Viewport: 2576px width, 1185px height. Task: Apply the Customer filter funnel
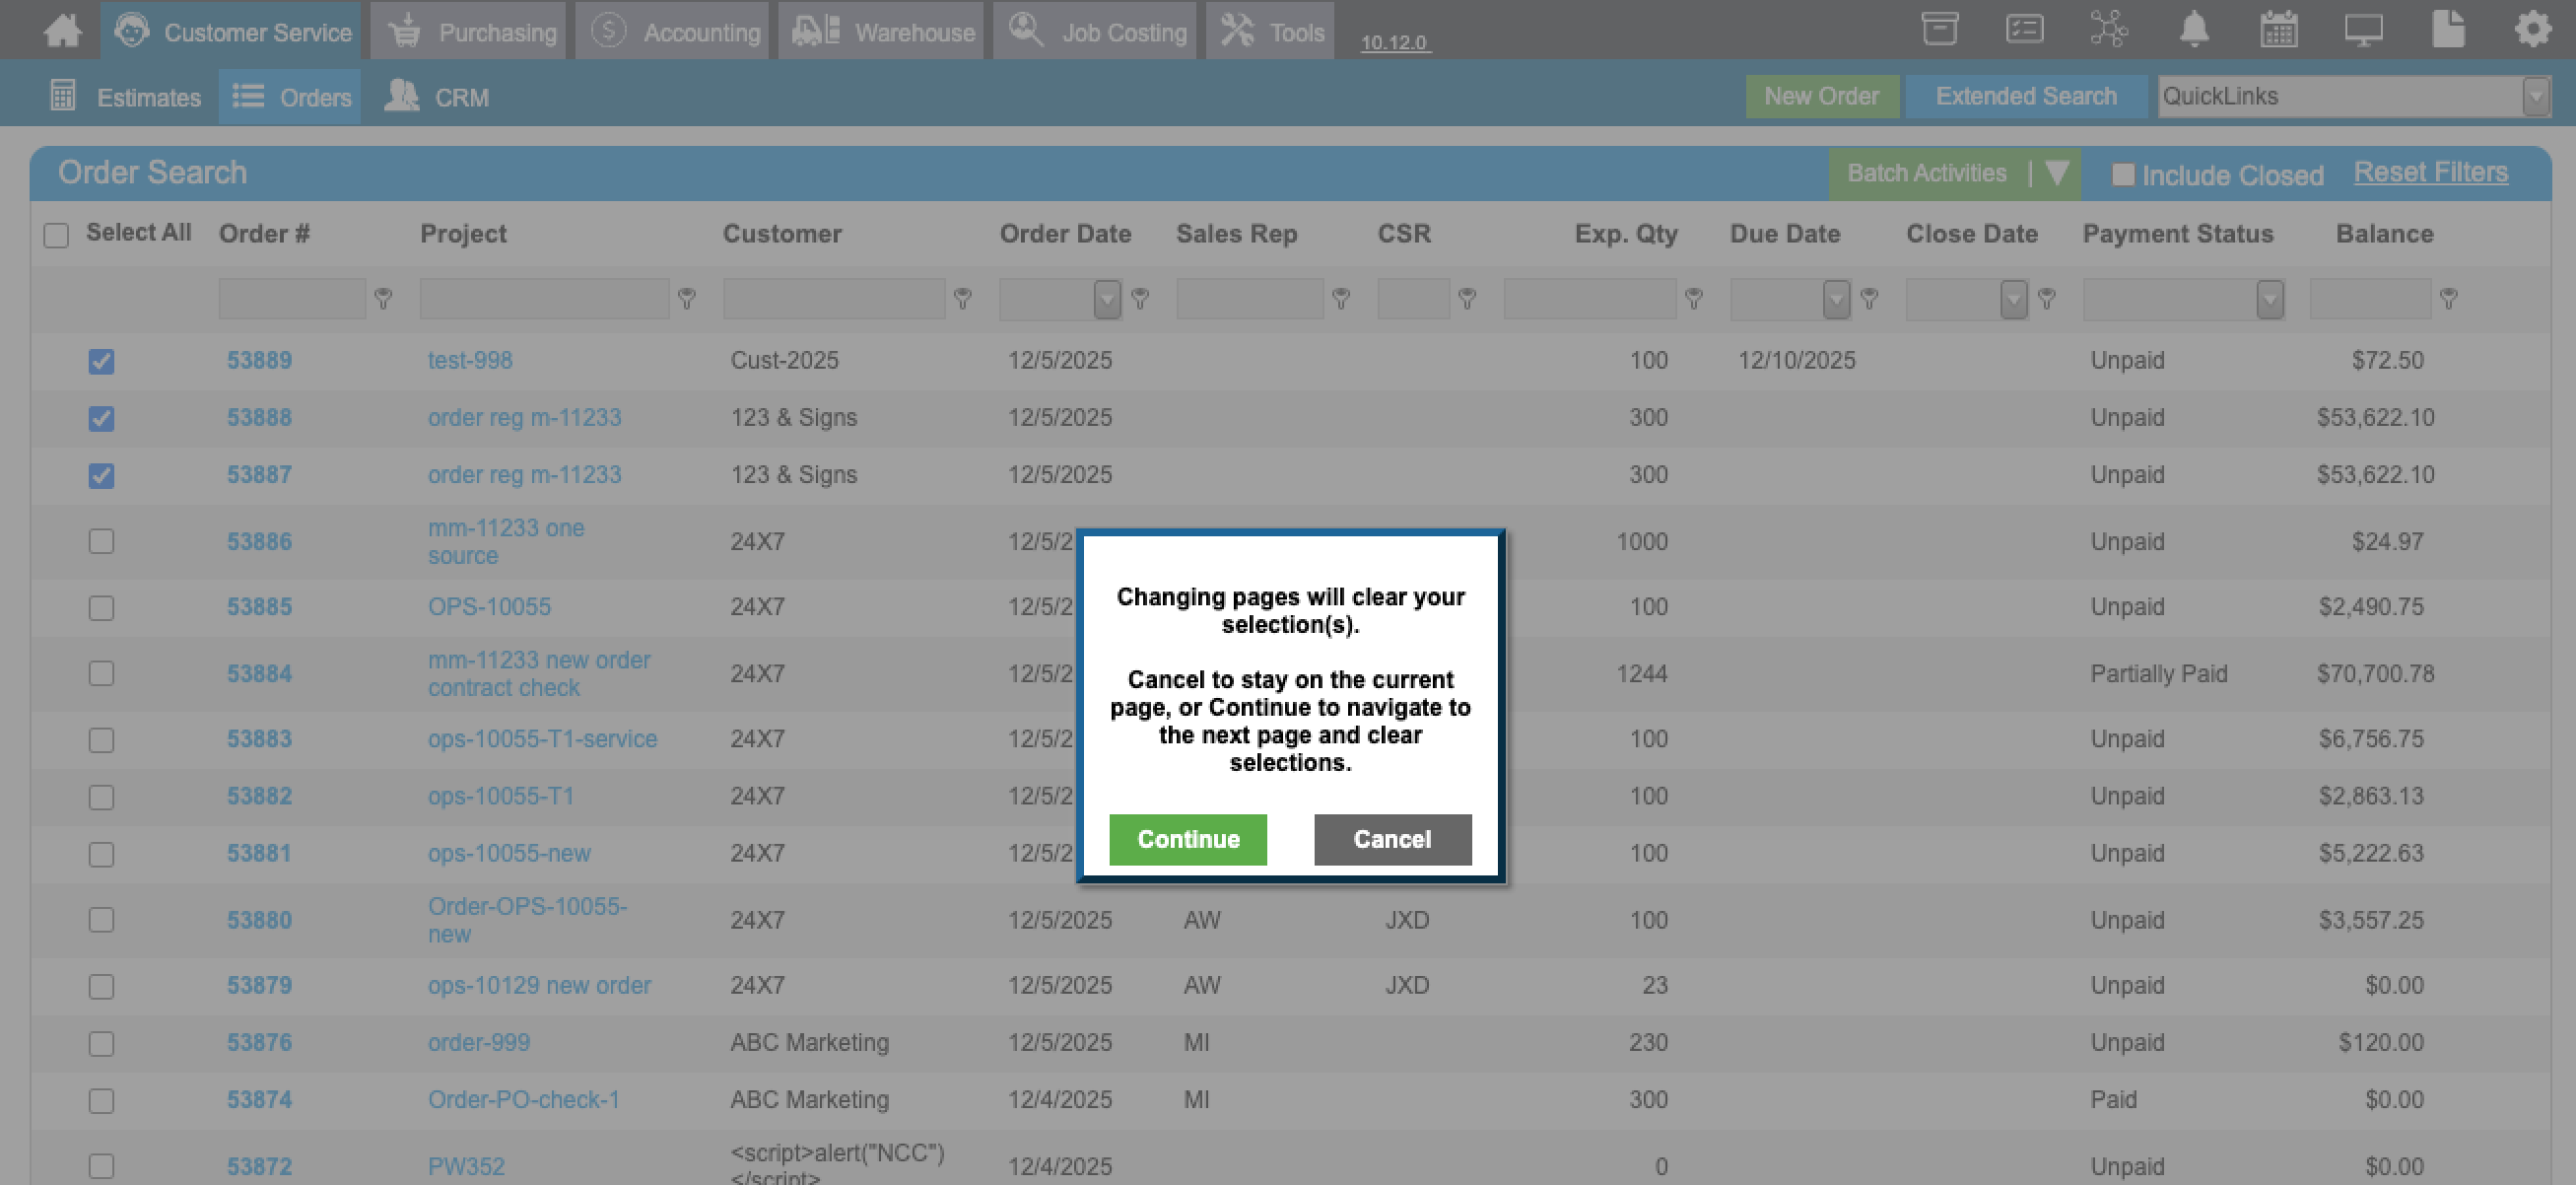[962, 298]
